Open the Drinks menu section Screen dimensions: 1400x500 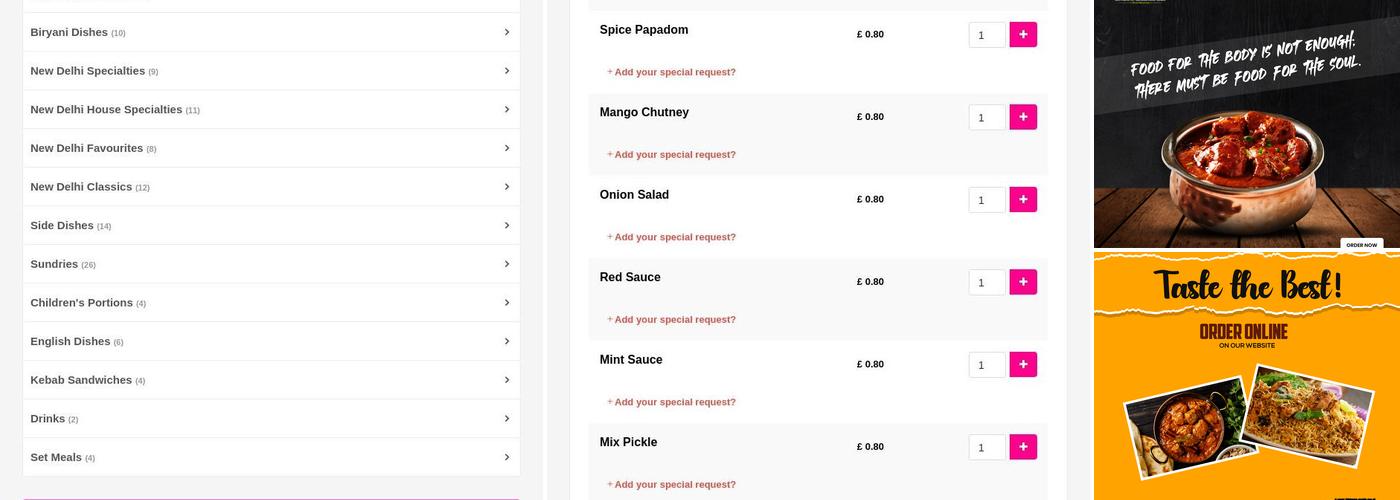(x=48, y=419)
